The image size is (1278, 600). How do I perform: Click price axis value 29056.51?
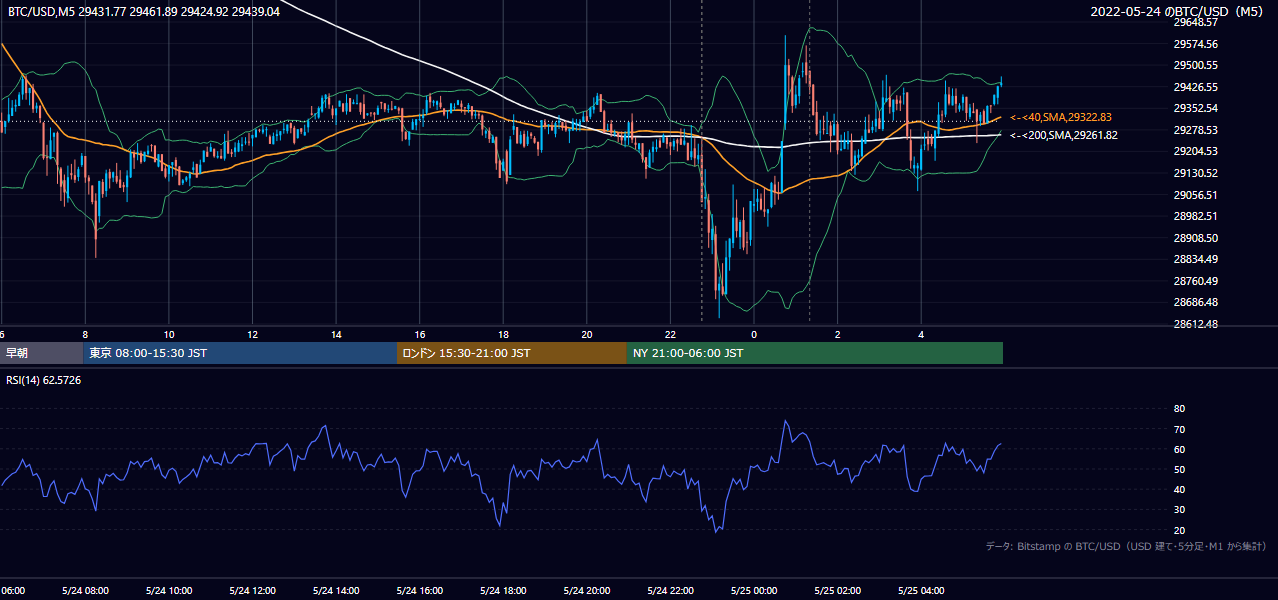pyautogui.click(x=1195, y=195)
